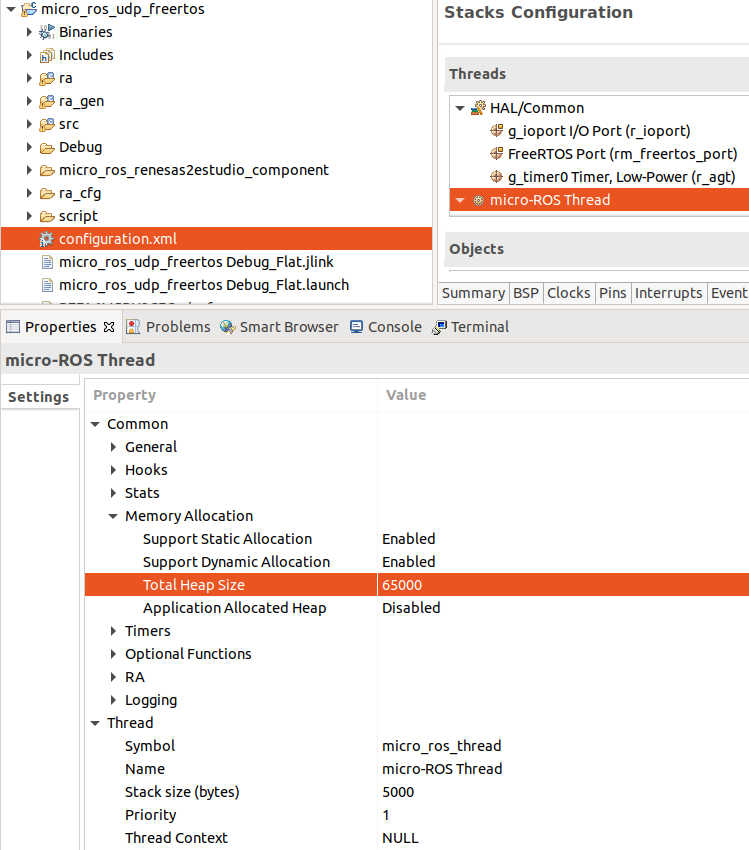Select the Settings side tab
Viewport: 749px width, 850px height.
point(39,397)
